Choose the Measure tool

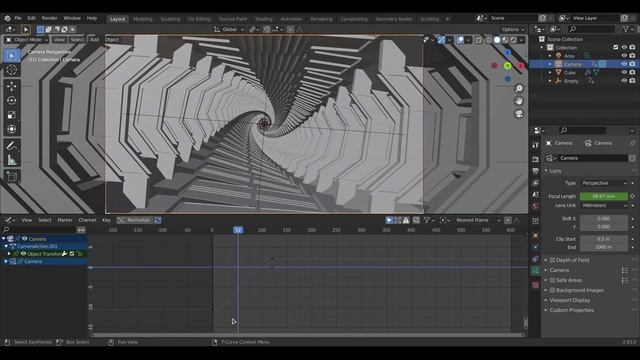11,160
